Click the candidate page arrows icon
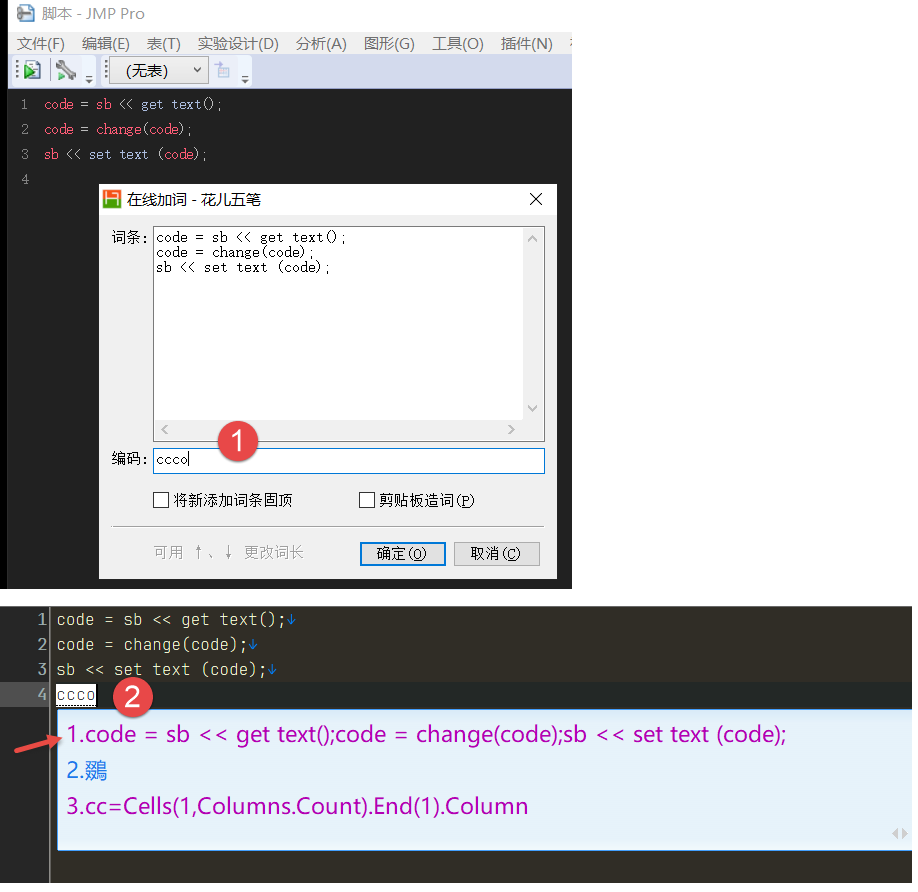The width and height of the screenshot is (918, 892). point(900,833)
